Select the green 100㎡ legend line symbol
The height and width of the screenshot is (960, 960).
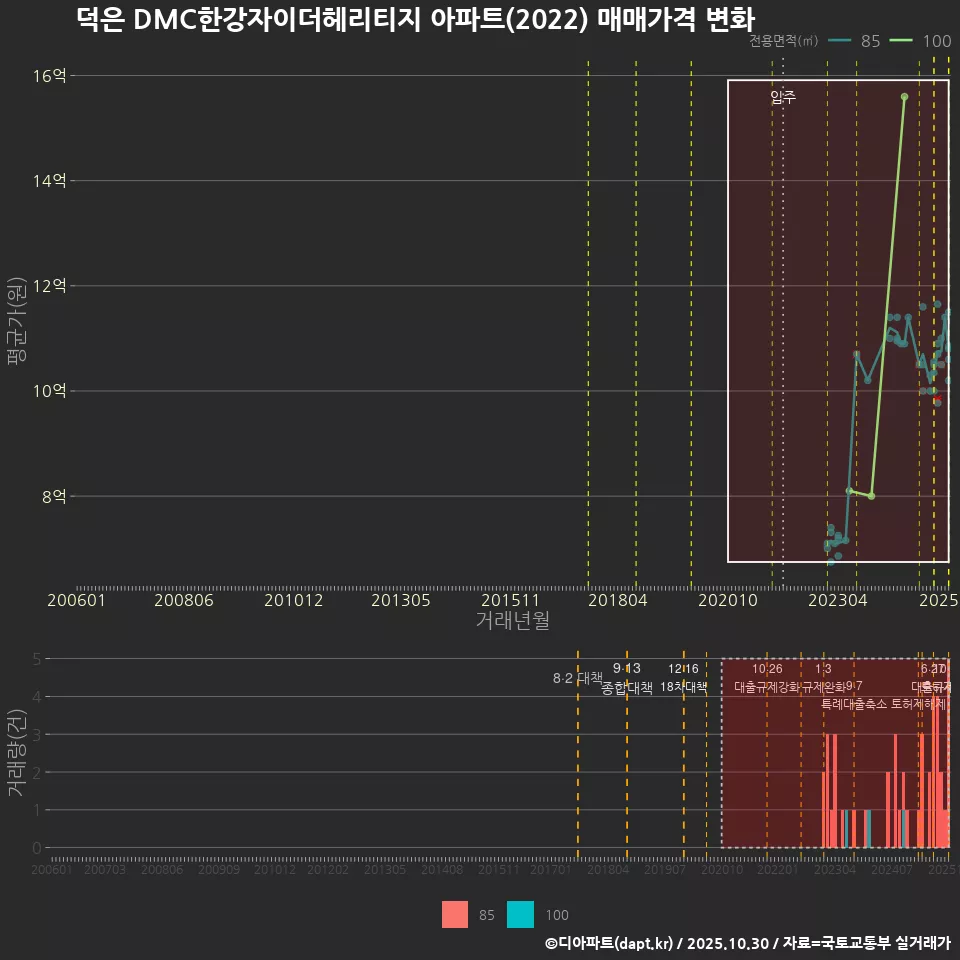(900, 41)
